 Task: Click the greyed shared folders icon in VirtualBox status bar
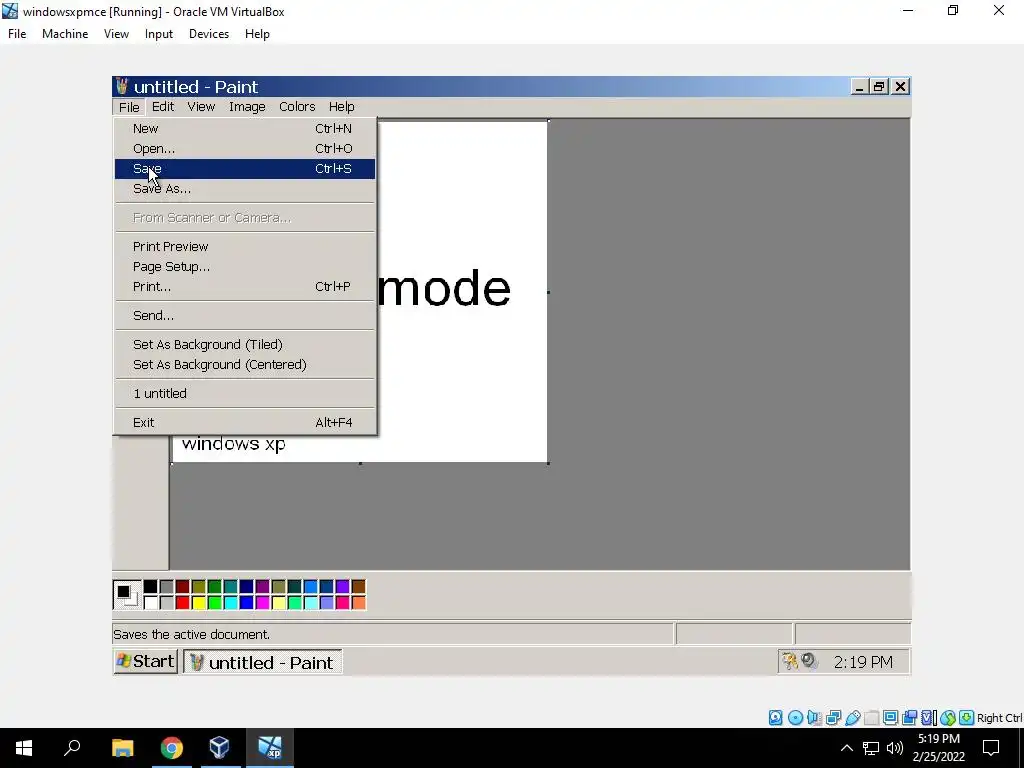tap(871, 718)
